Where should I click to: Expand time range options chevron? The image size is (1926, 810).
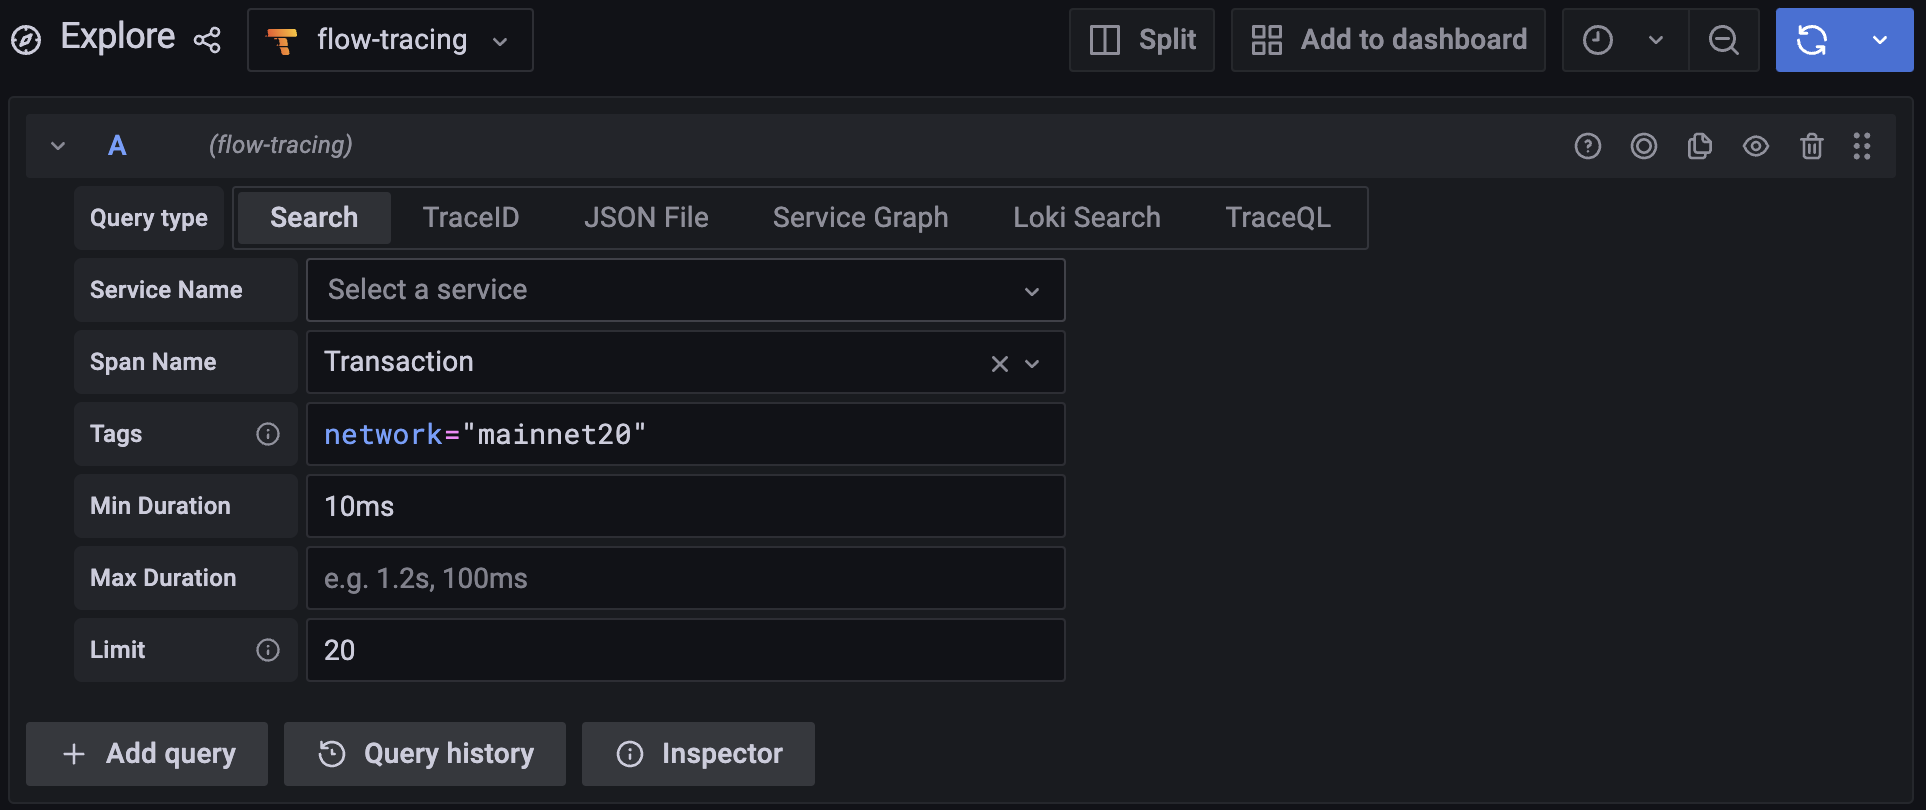coord(1656,40)
